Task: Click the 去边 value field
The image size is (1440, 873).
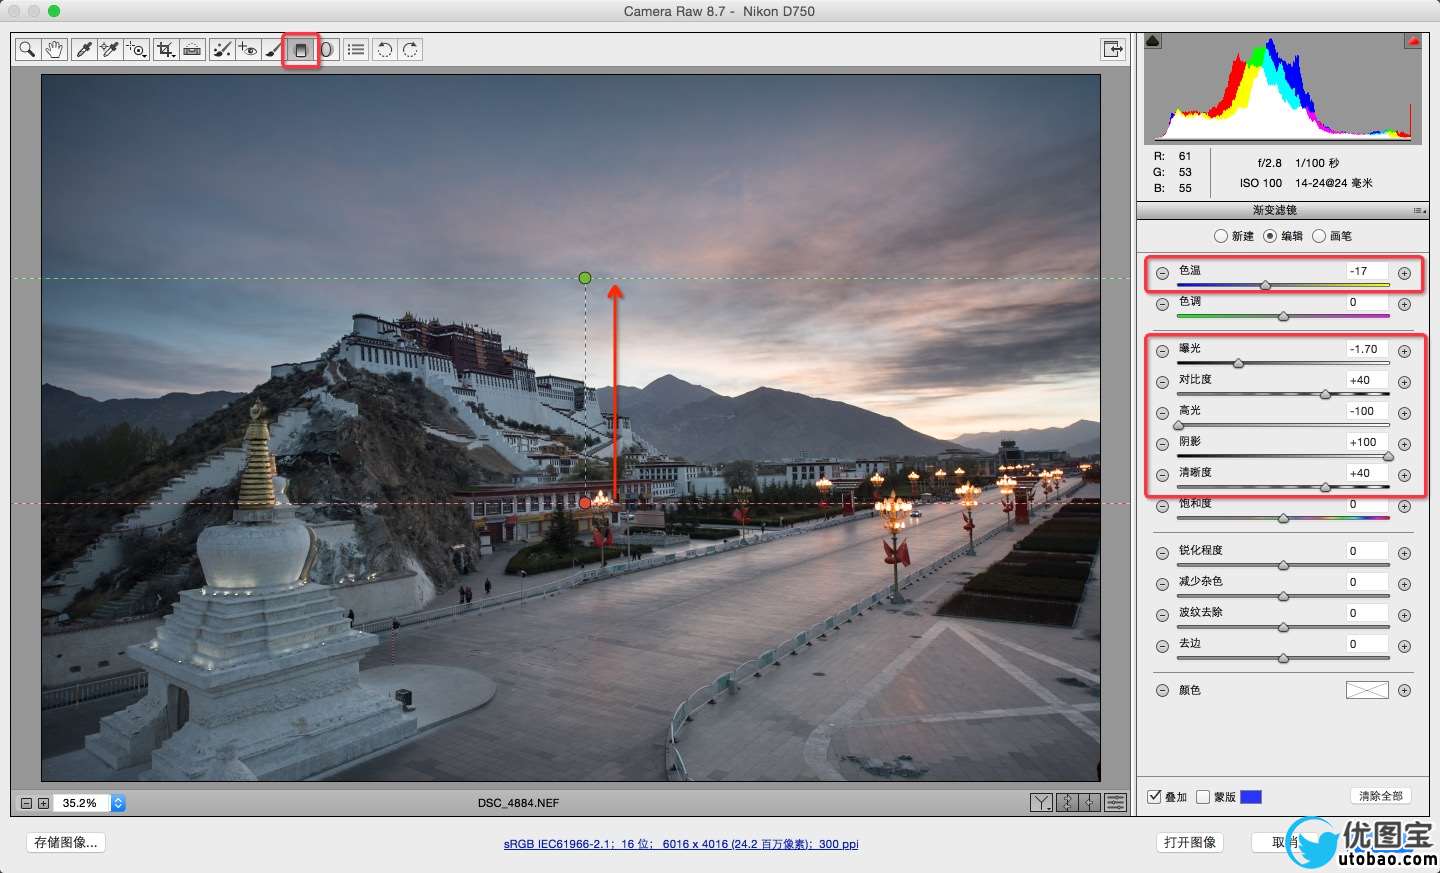Action: tap(1366, 644)
